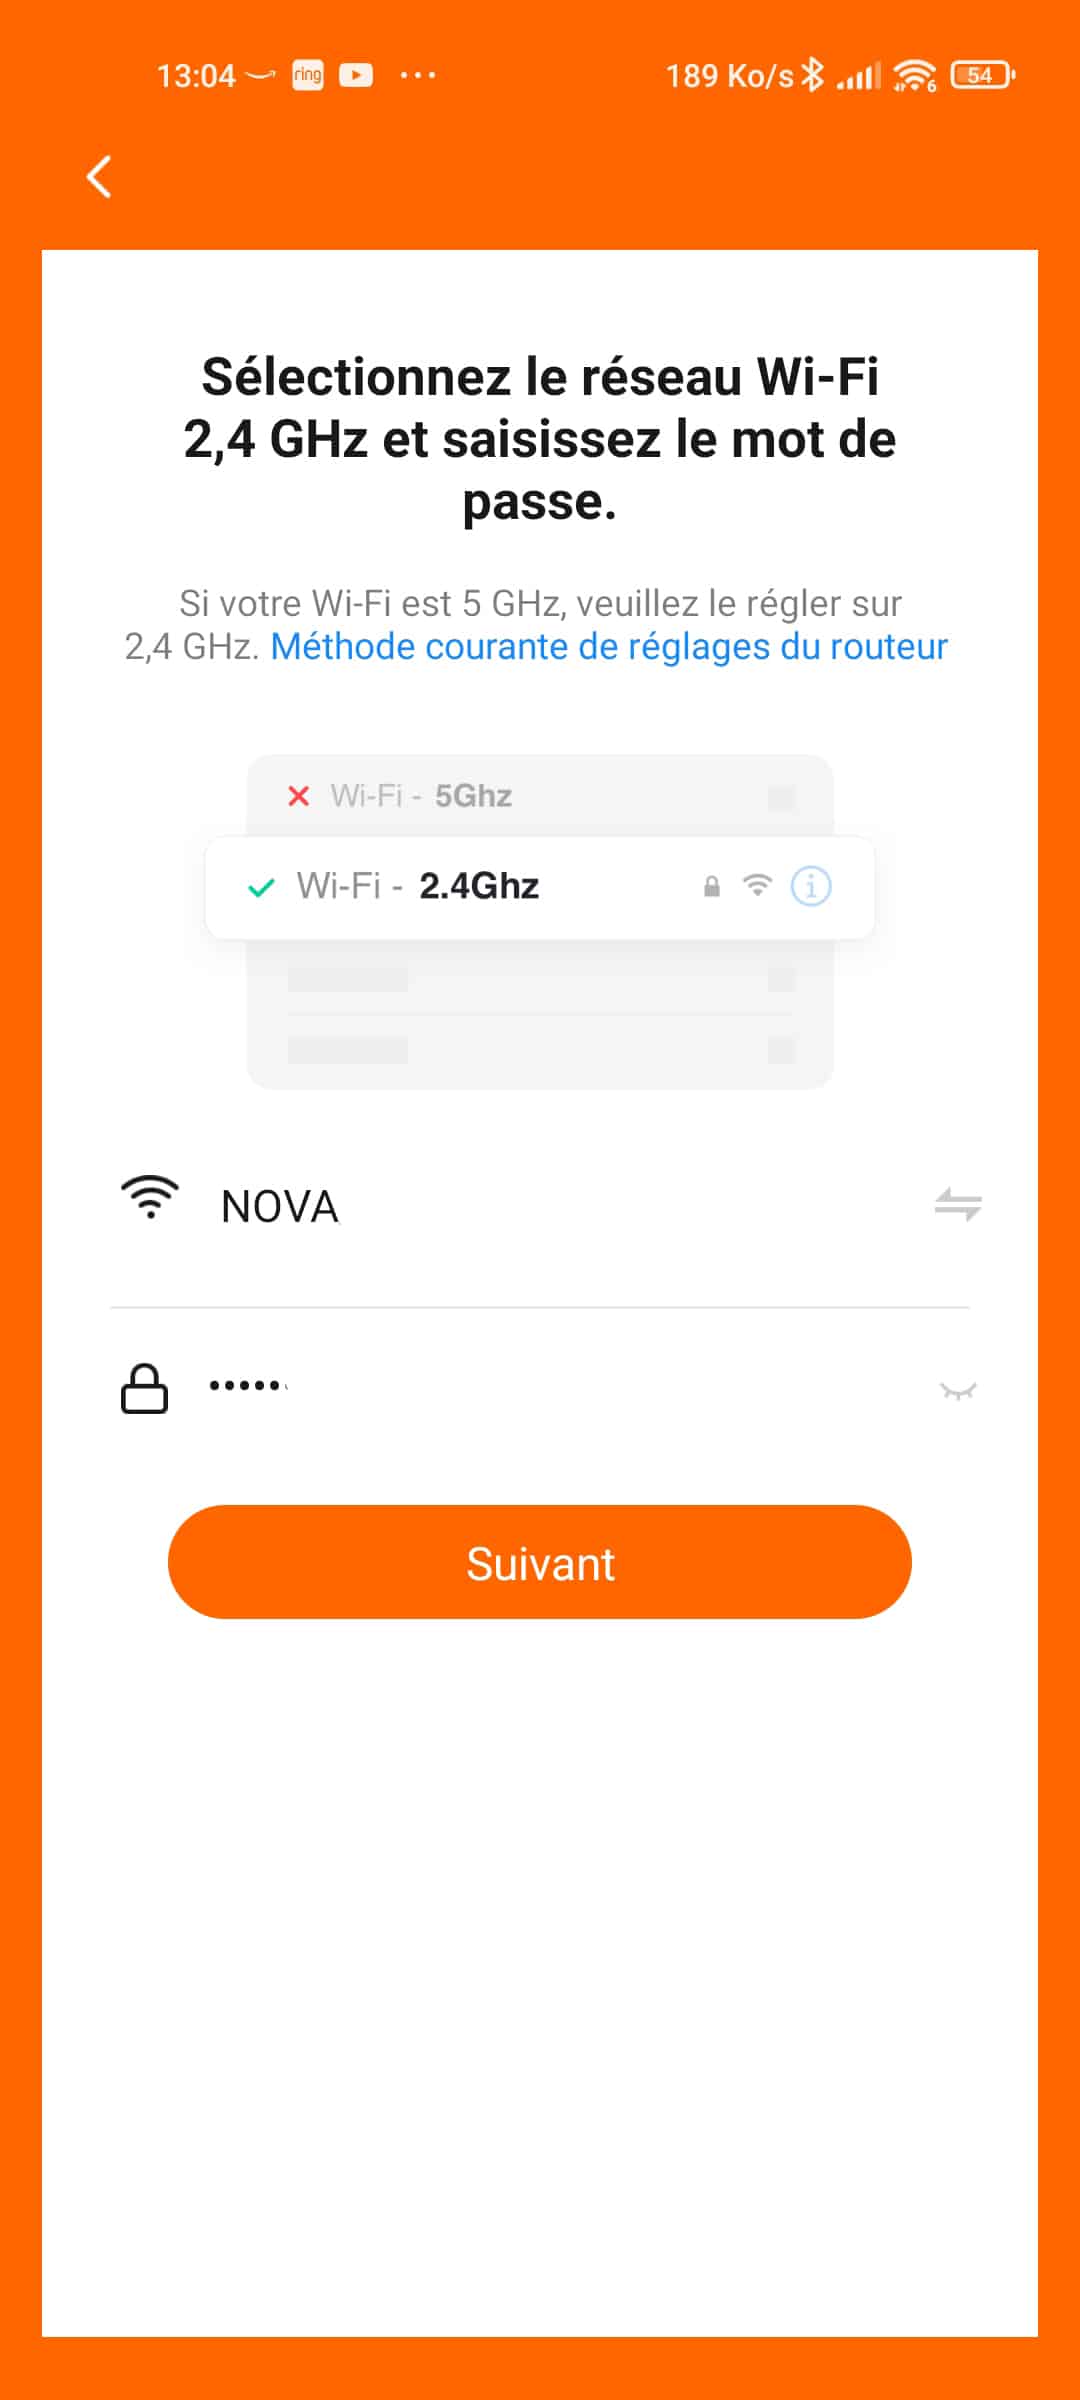Screen dimensions: 1080x2400
Task: Tap the Wi-Fi signal icon beside NOVA
Action: [x=150, y=1197]
